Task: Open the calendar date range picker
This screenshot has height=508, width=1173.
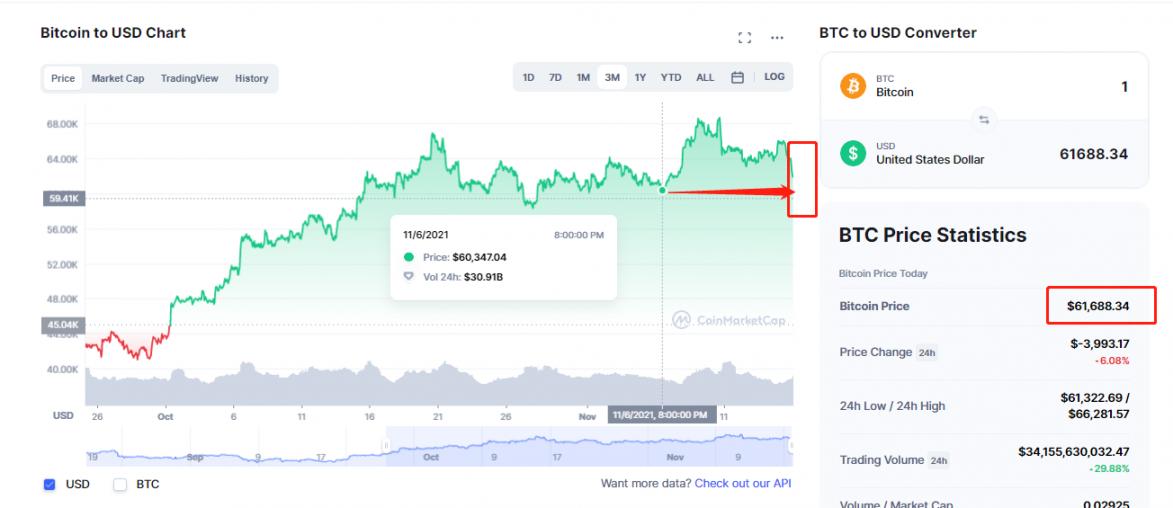Action: click(x=737, y=77)
